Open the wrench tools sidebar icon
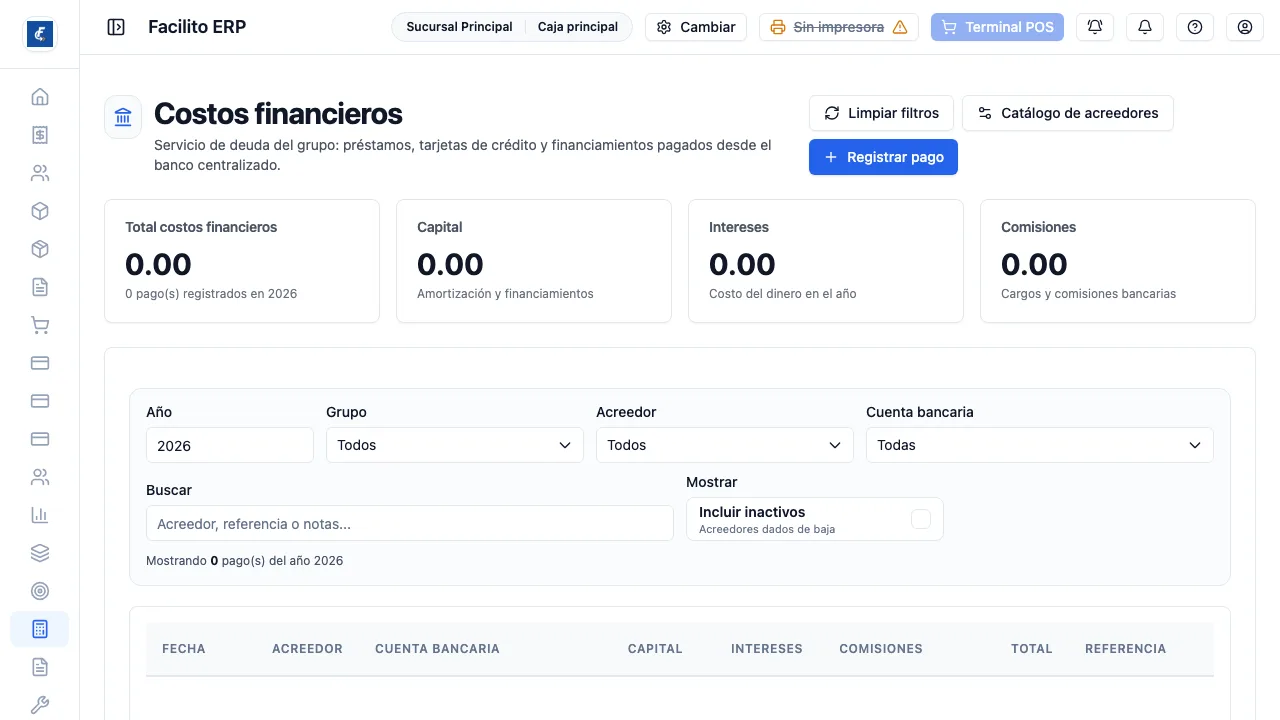Viewport: 1280px width, 720px height. (40, 705)
